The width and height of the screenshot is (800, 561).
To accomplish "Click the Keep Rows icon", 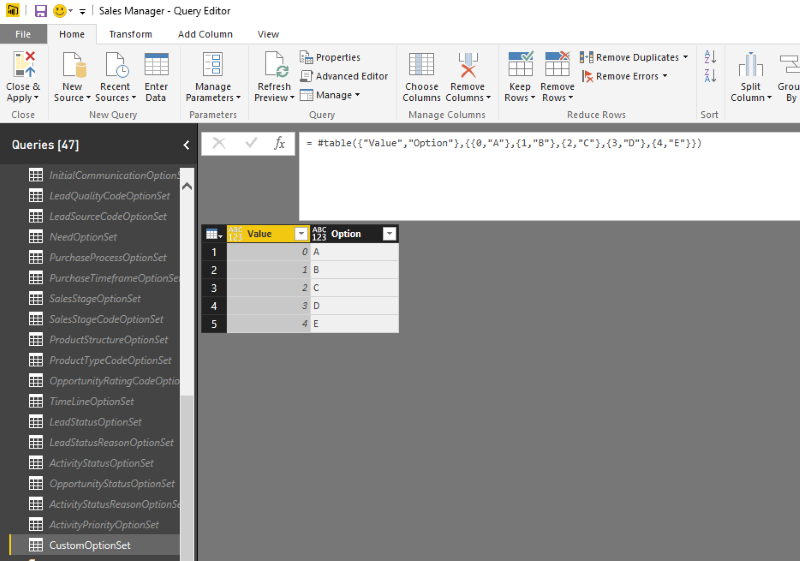I will 520,64.
